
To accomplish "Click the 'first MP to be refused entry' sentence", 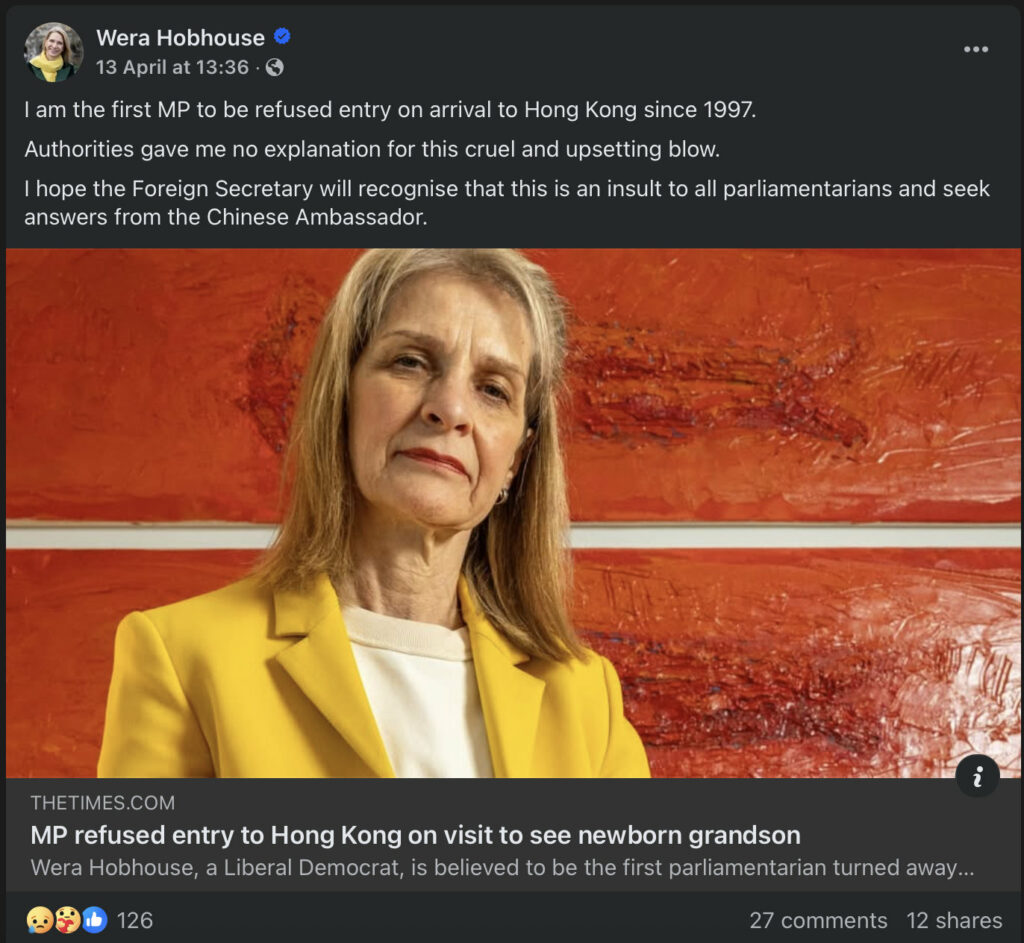I will [x=390, y=110].
